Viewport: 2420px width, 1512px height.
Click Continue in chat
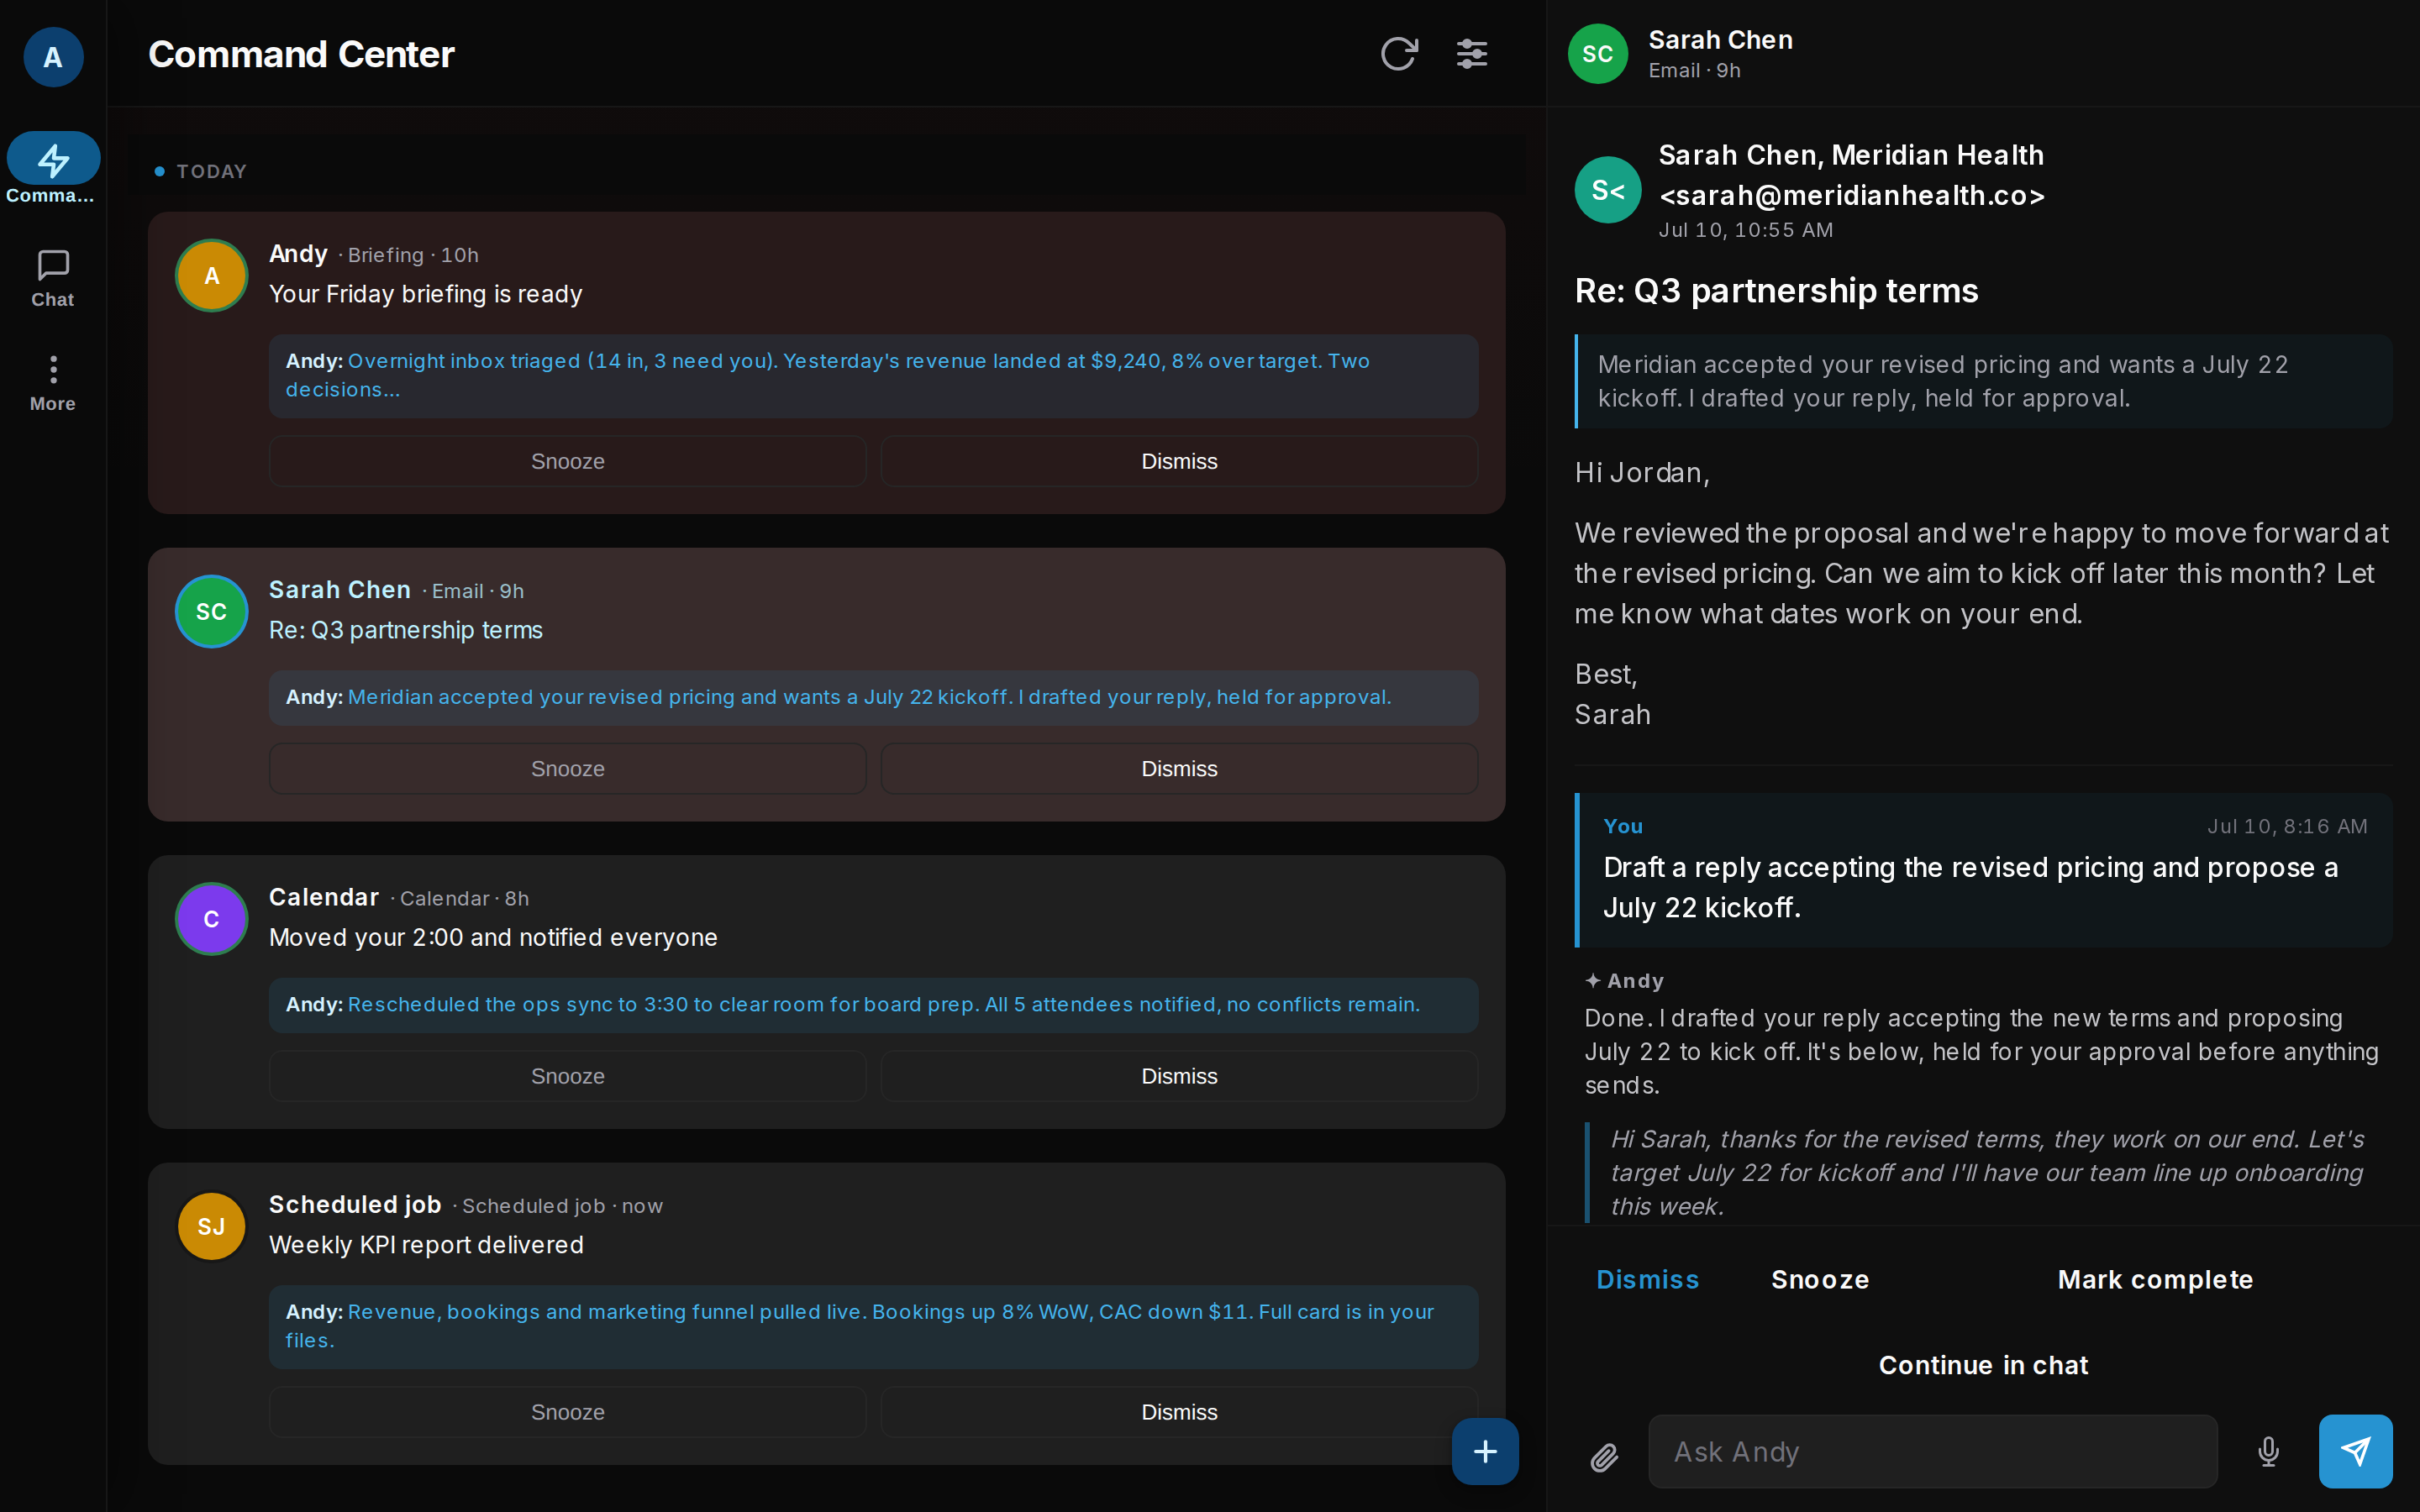[1983, 1365]
